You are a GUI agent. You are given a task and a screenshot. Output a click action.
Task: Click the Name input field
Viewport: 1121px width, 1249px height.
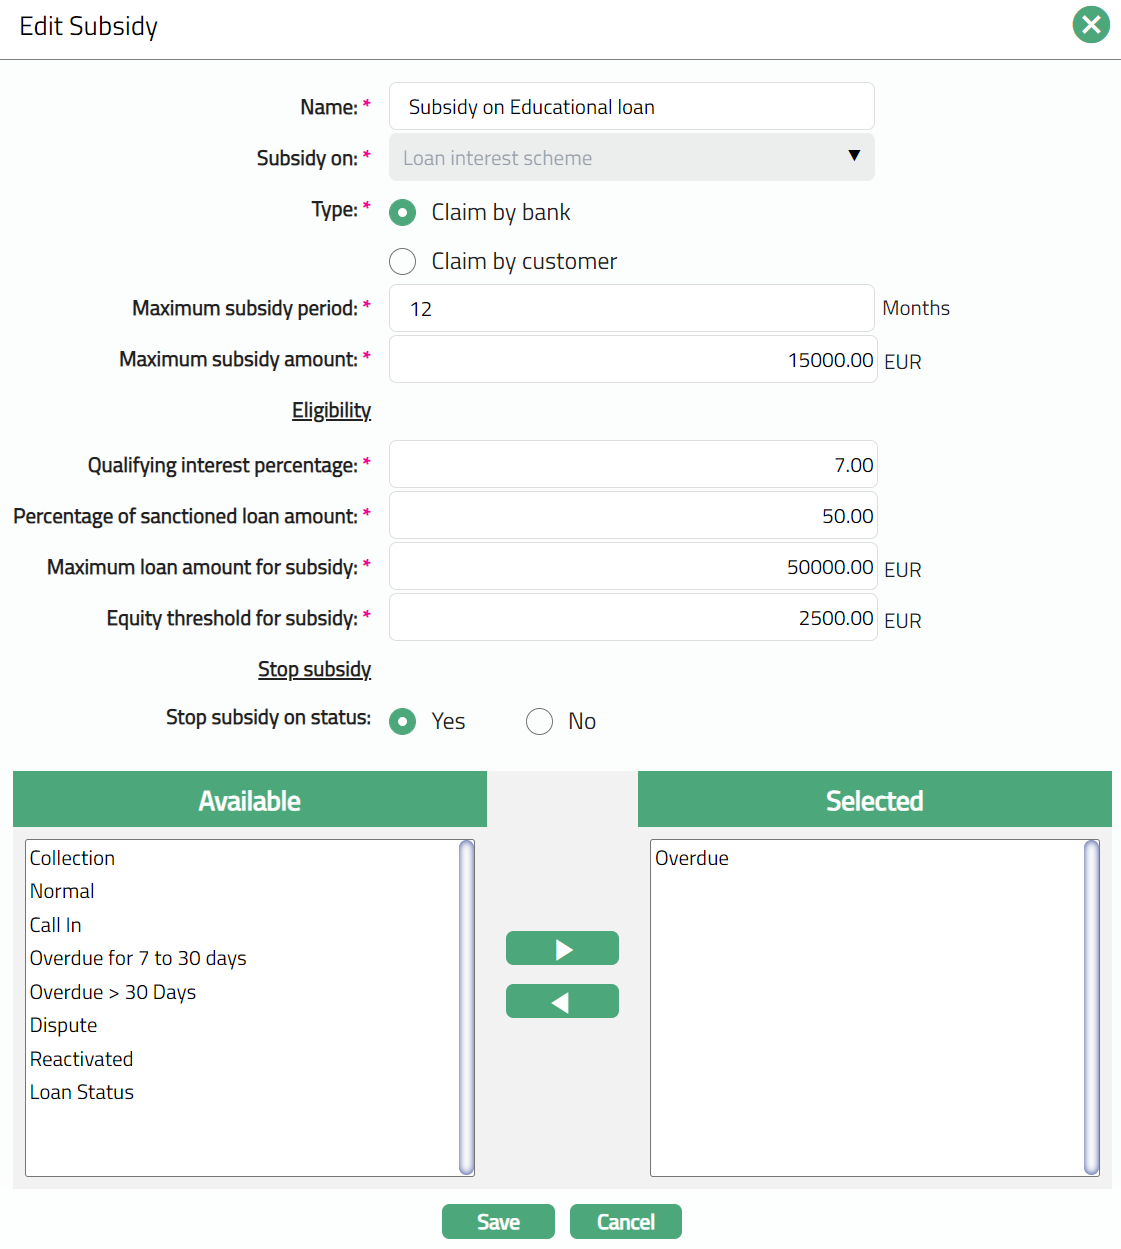[631, 107]
